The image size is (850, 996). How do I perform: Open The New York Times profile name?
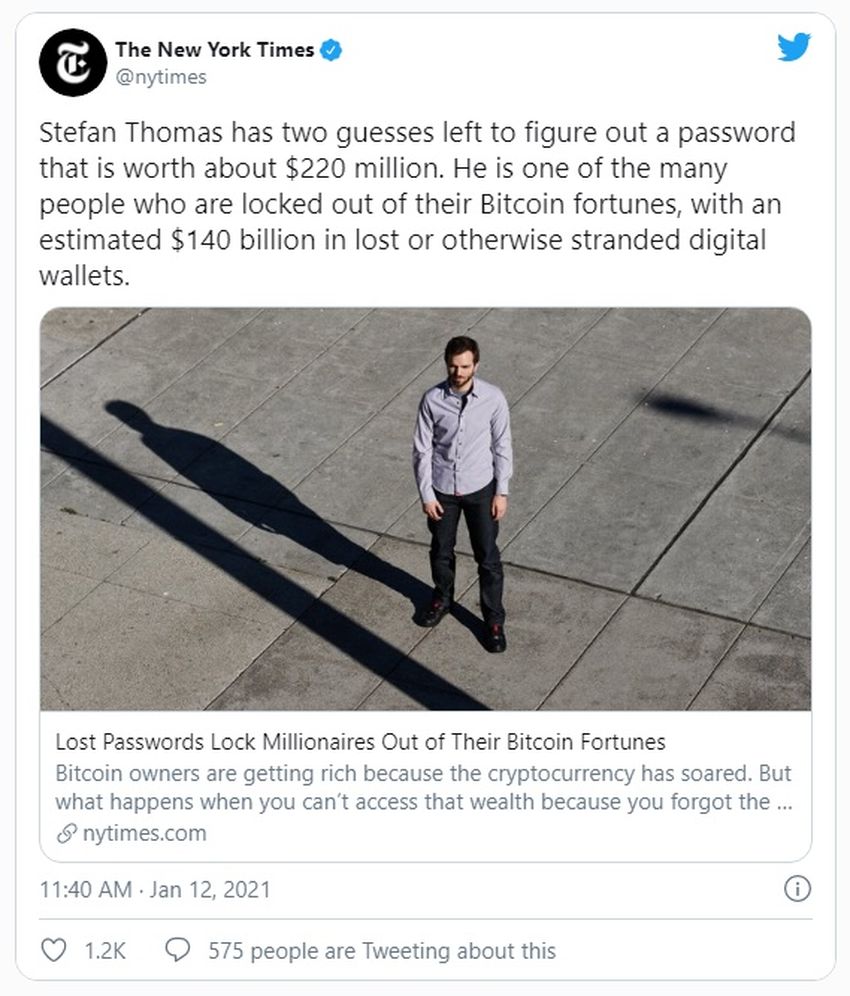215,50
